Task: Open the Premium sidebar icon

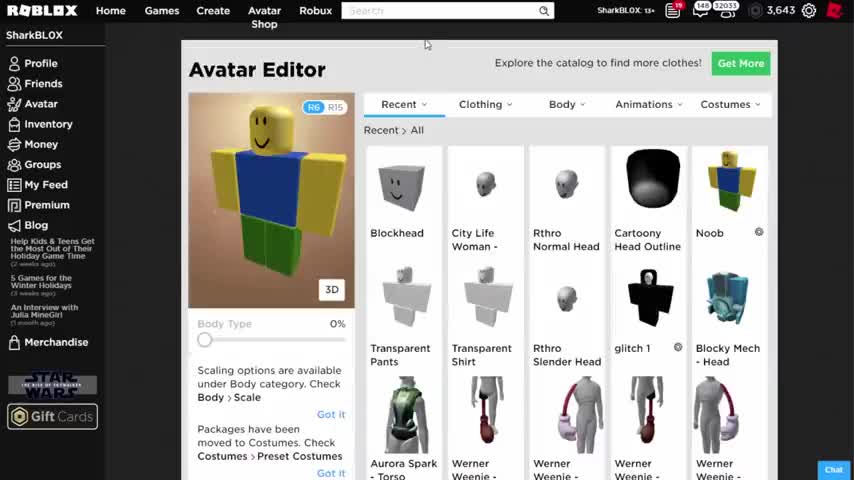Action: pyautogui.click(x=14, y=205)
